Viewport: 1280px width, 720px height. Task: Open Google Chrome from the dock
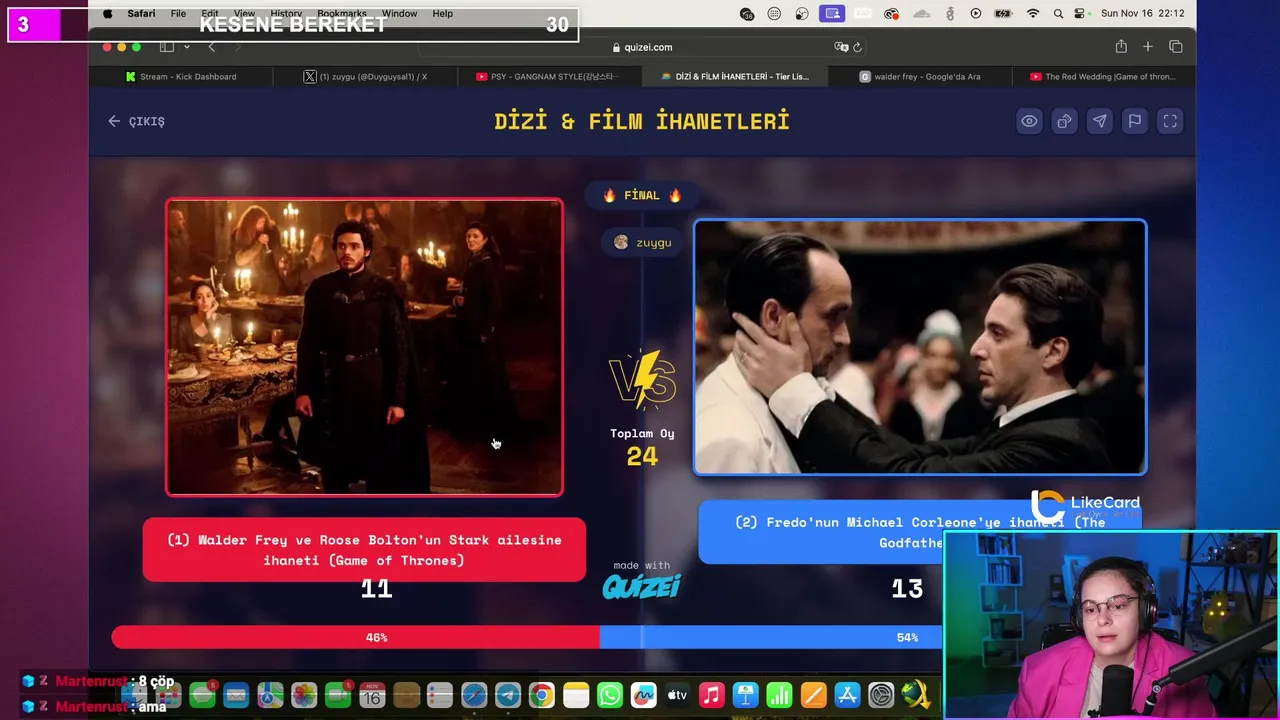coord(542,695)
